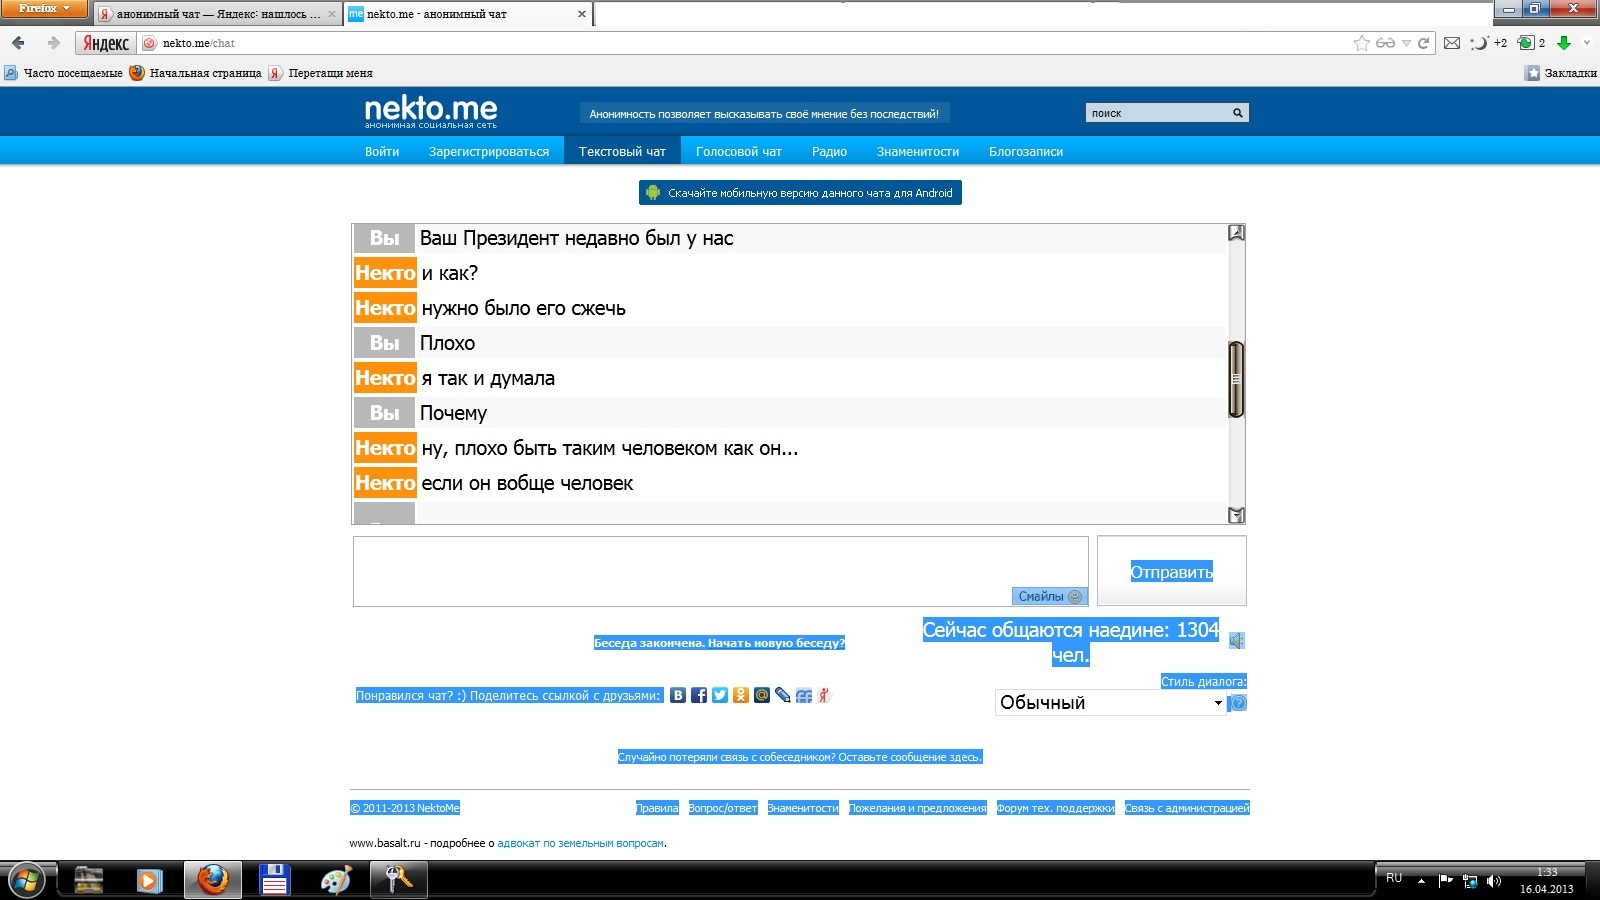Click chat scroll up arrow
1600x900 pixels.
coord(1236,233)
